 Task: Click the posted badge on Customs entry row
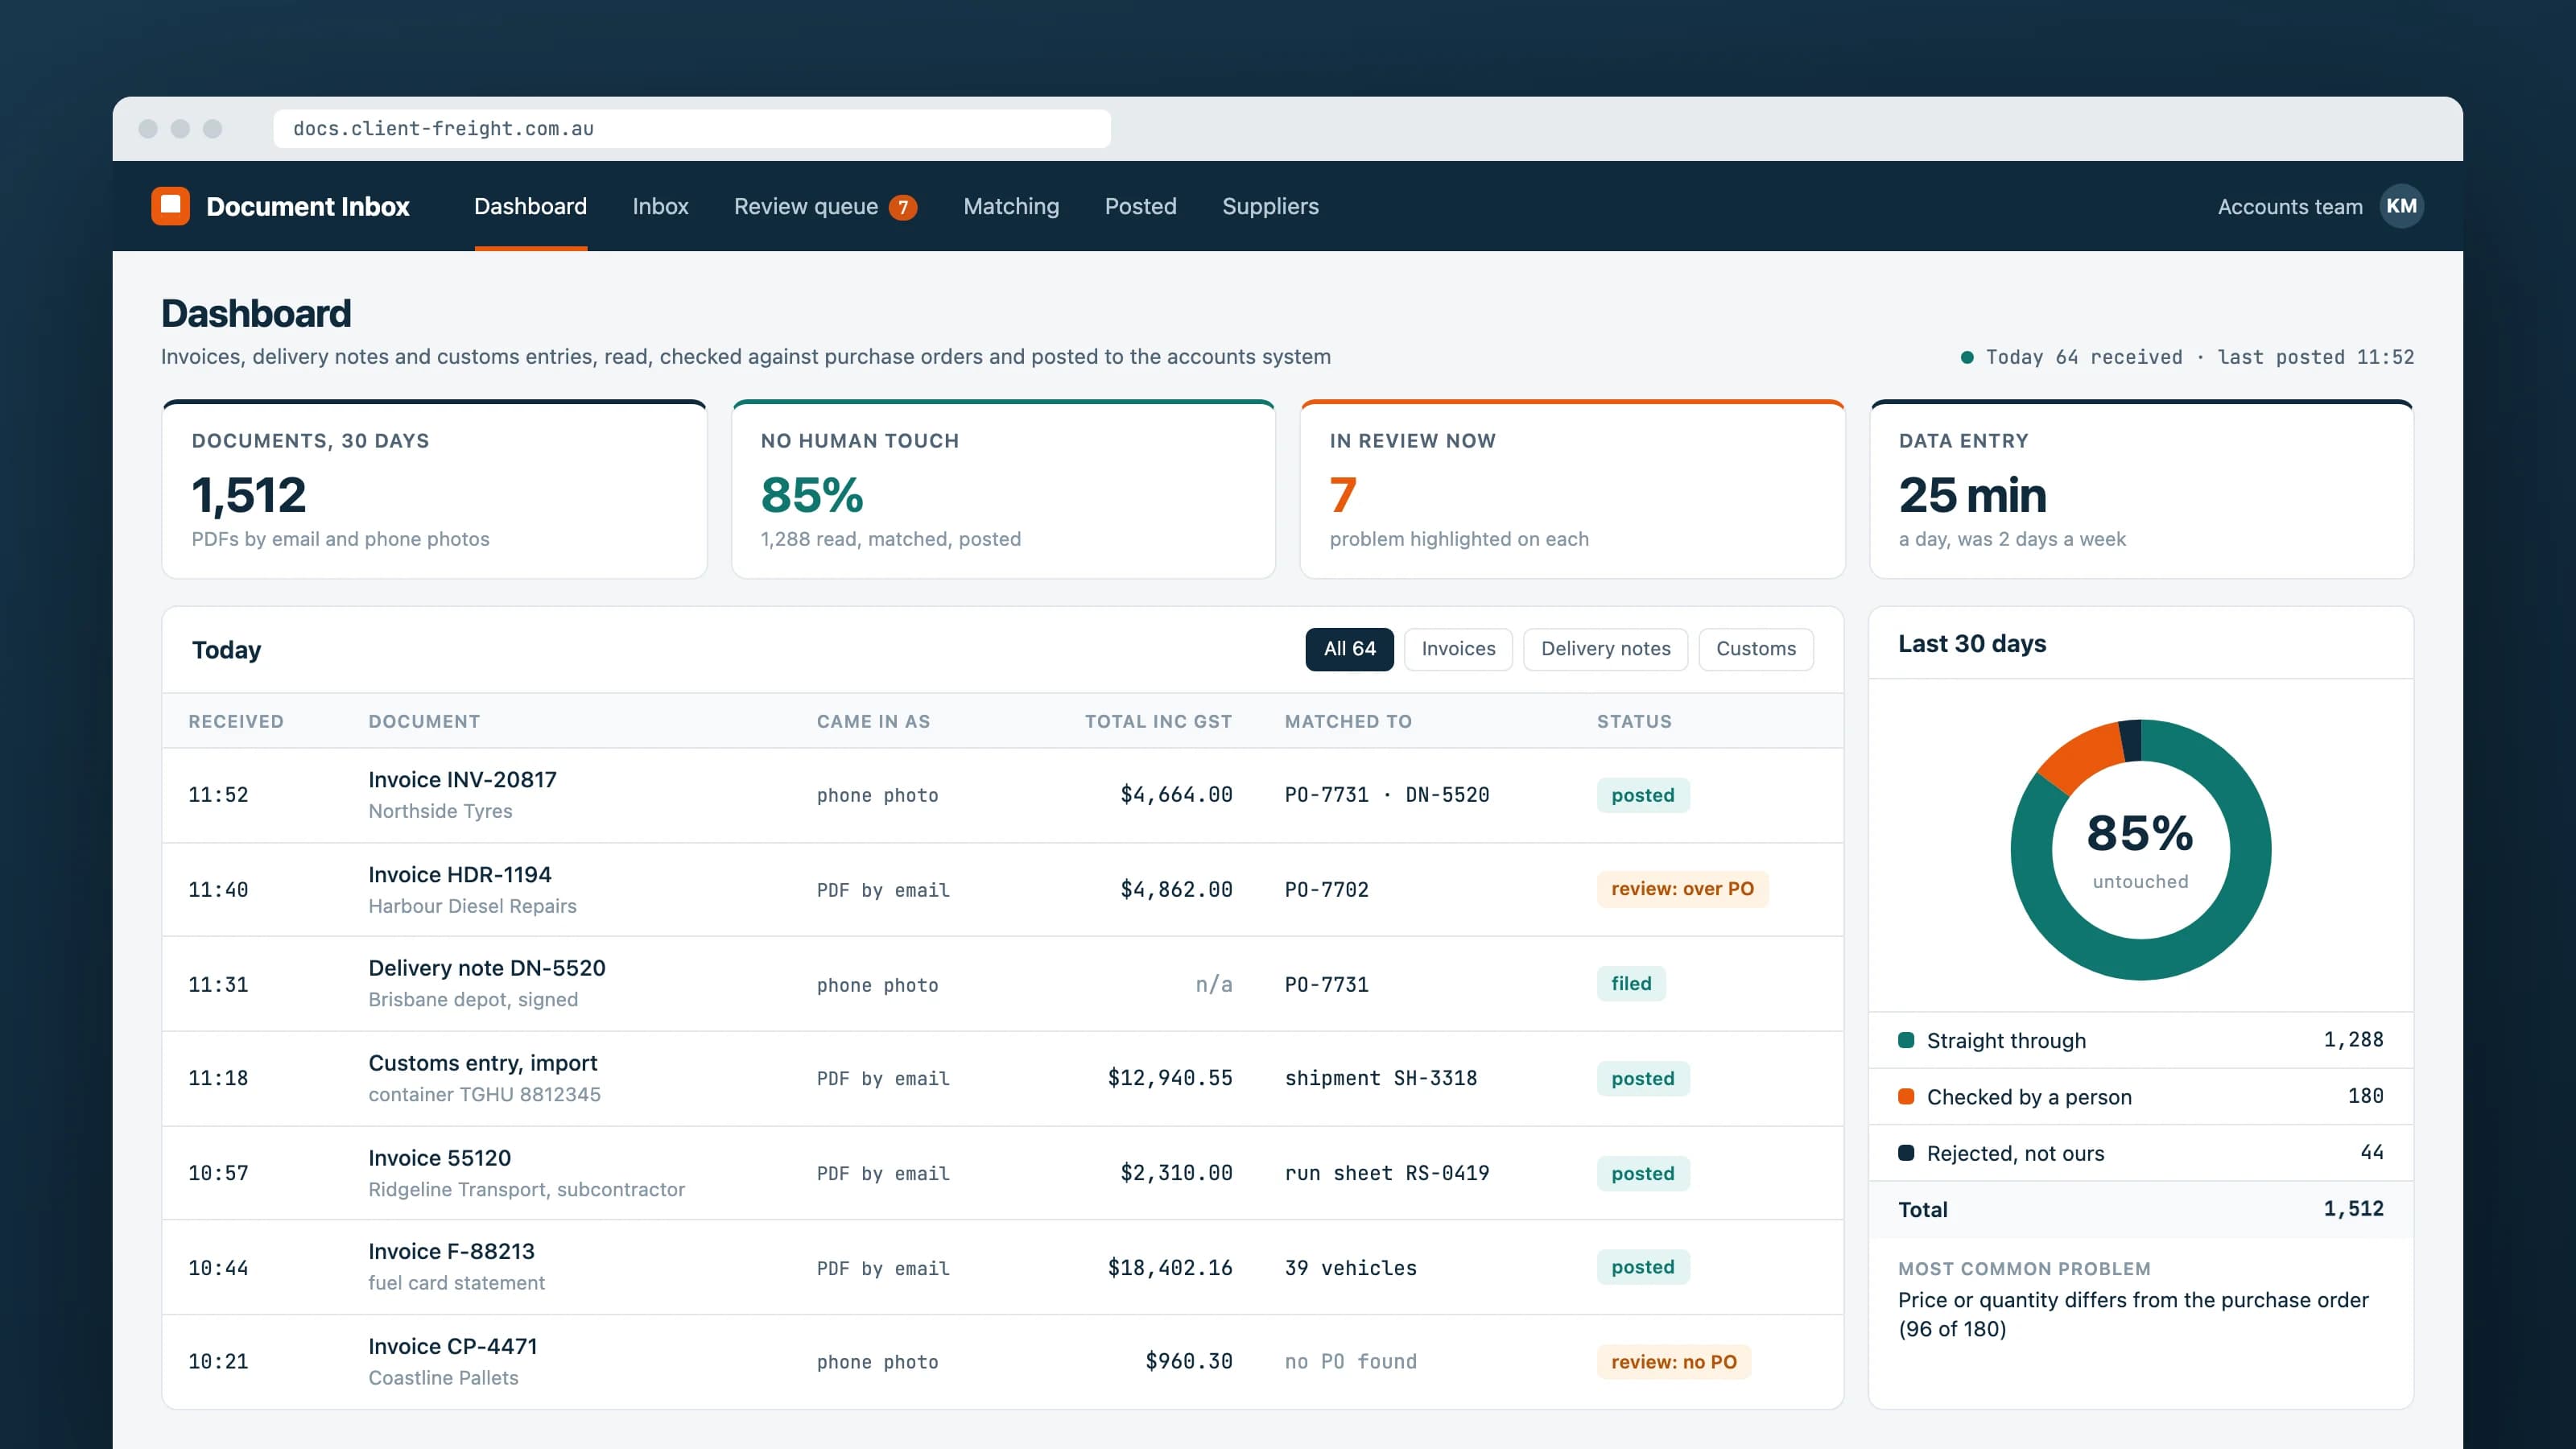pyautogui.click(x=1642, y=1079)
